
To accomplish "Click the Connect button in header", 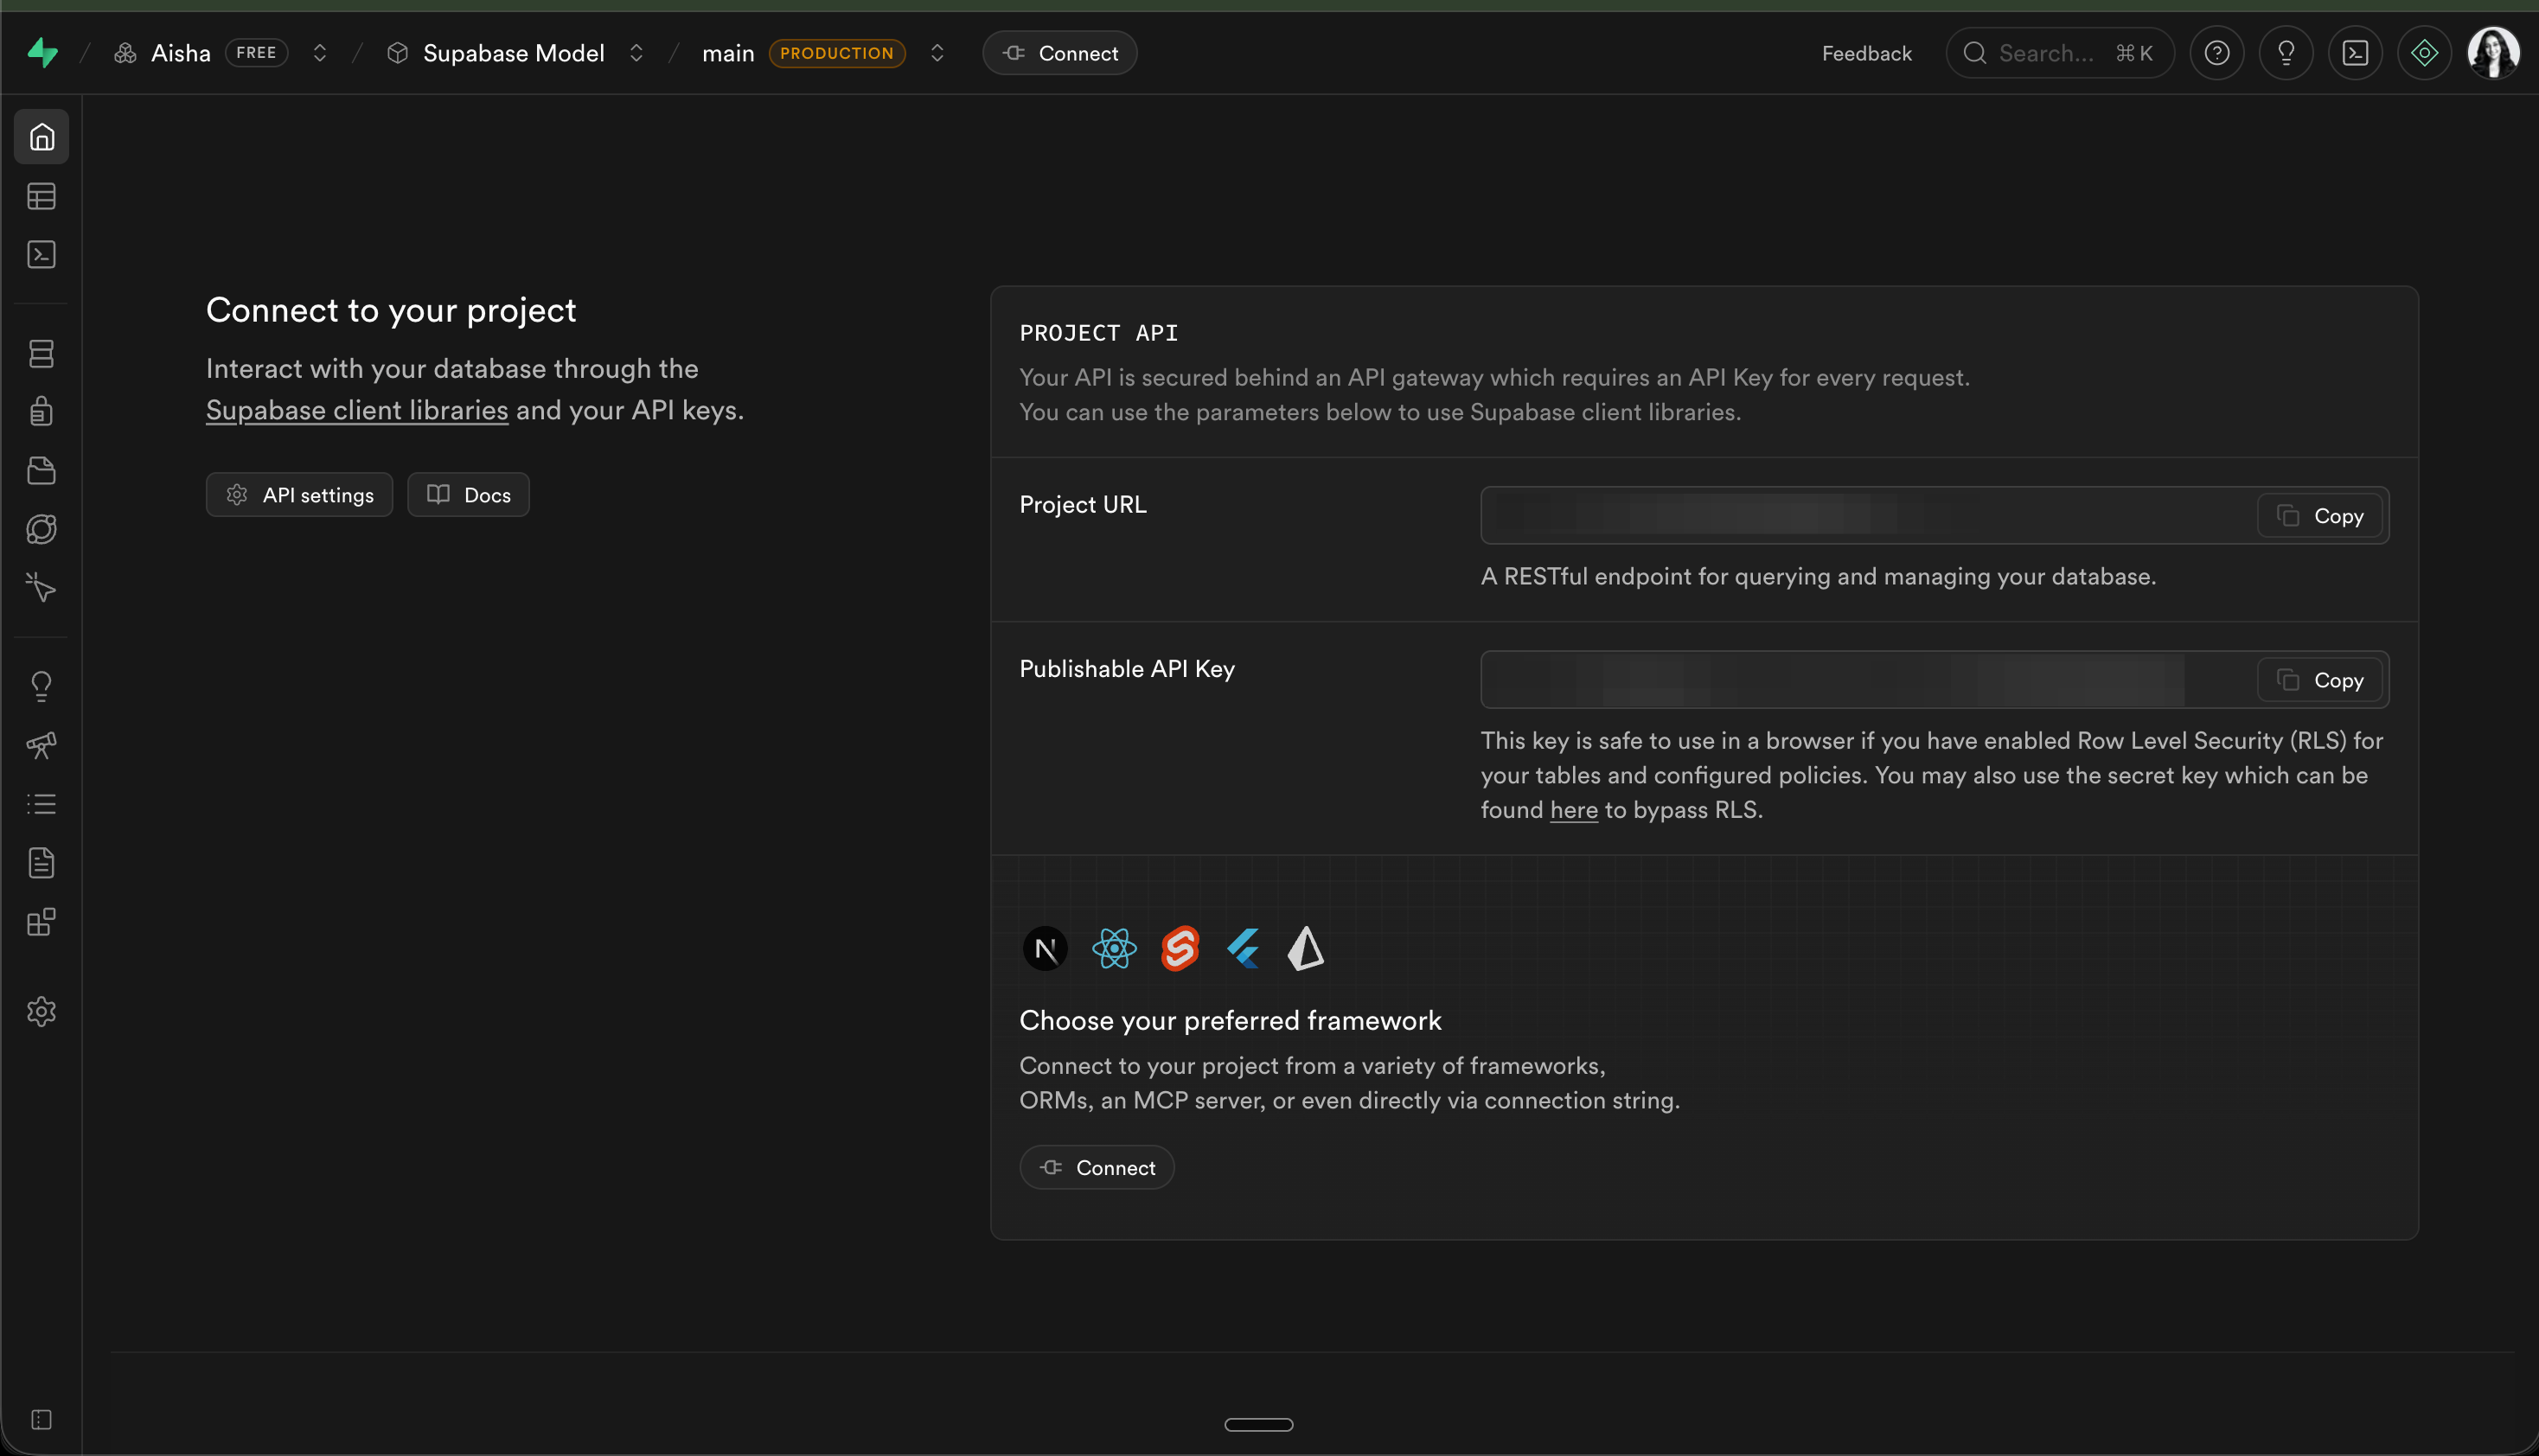I will 1059,53.
